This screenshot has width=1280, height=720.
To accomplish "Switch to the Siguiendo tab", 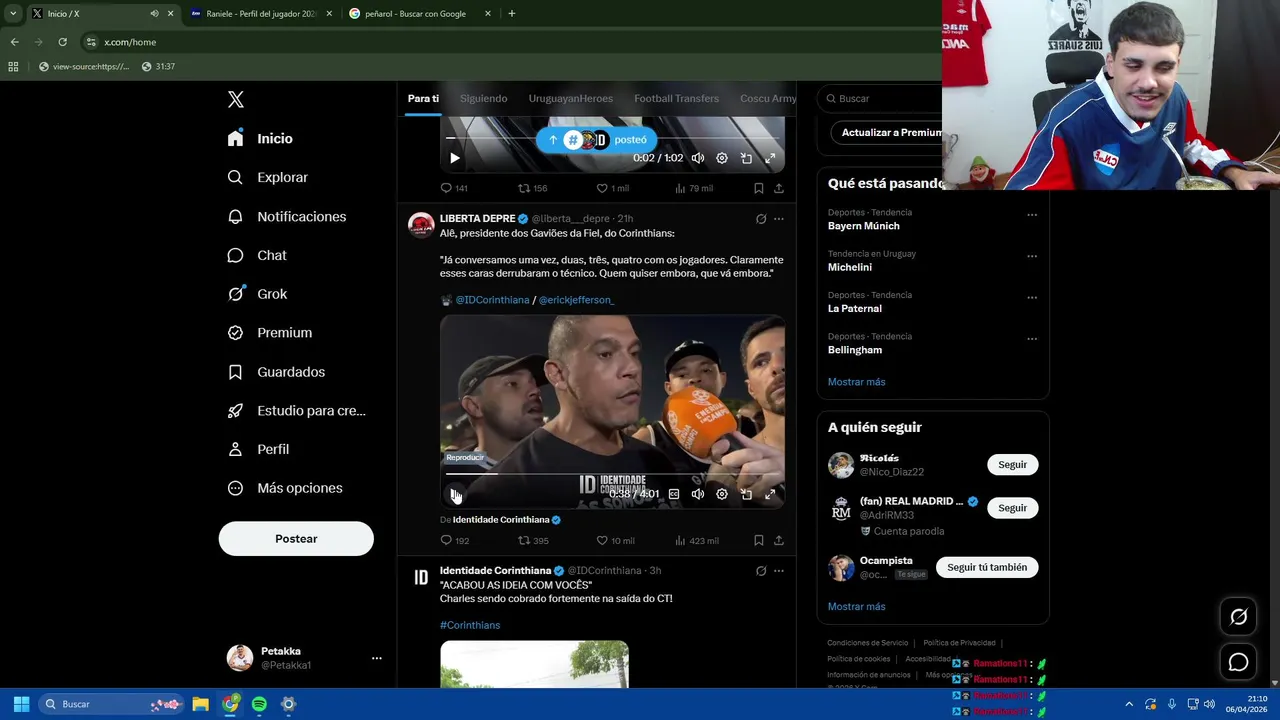I will (483, 98).
